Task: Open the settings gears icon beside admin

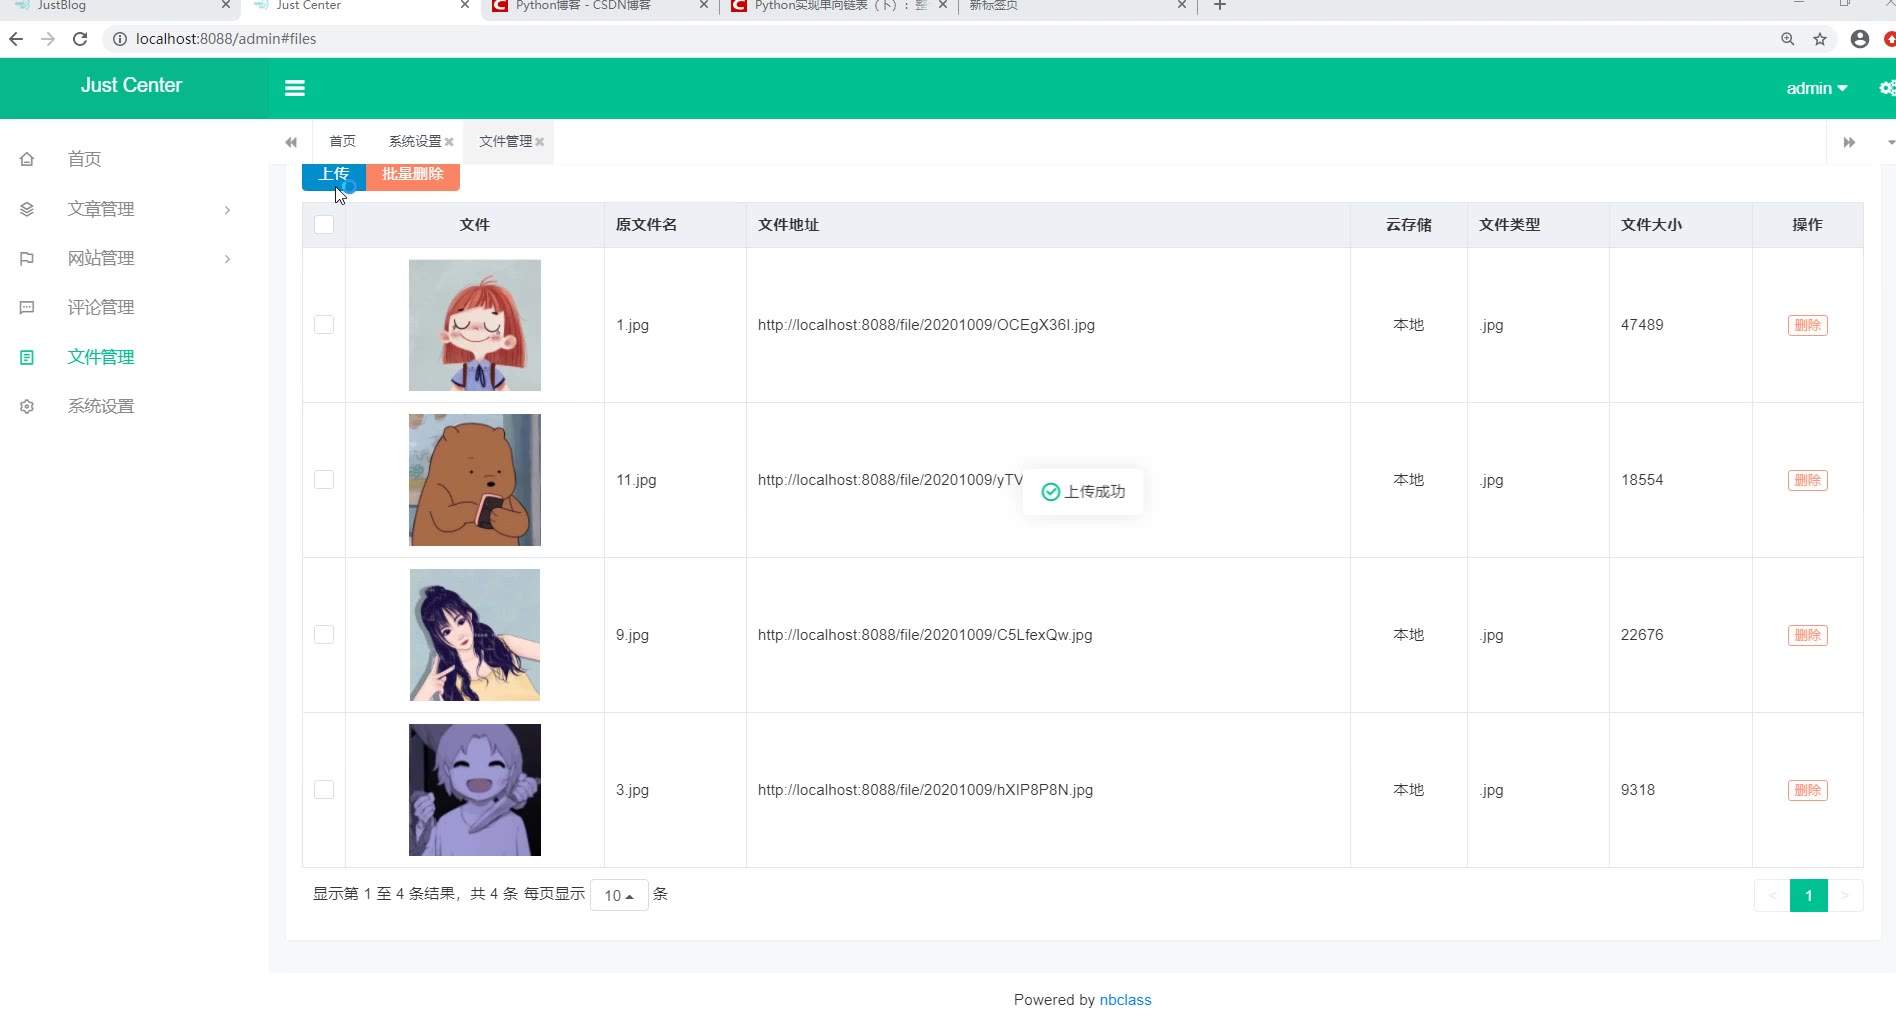Action: tap(1887, 88)
